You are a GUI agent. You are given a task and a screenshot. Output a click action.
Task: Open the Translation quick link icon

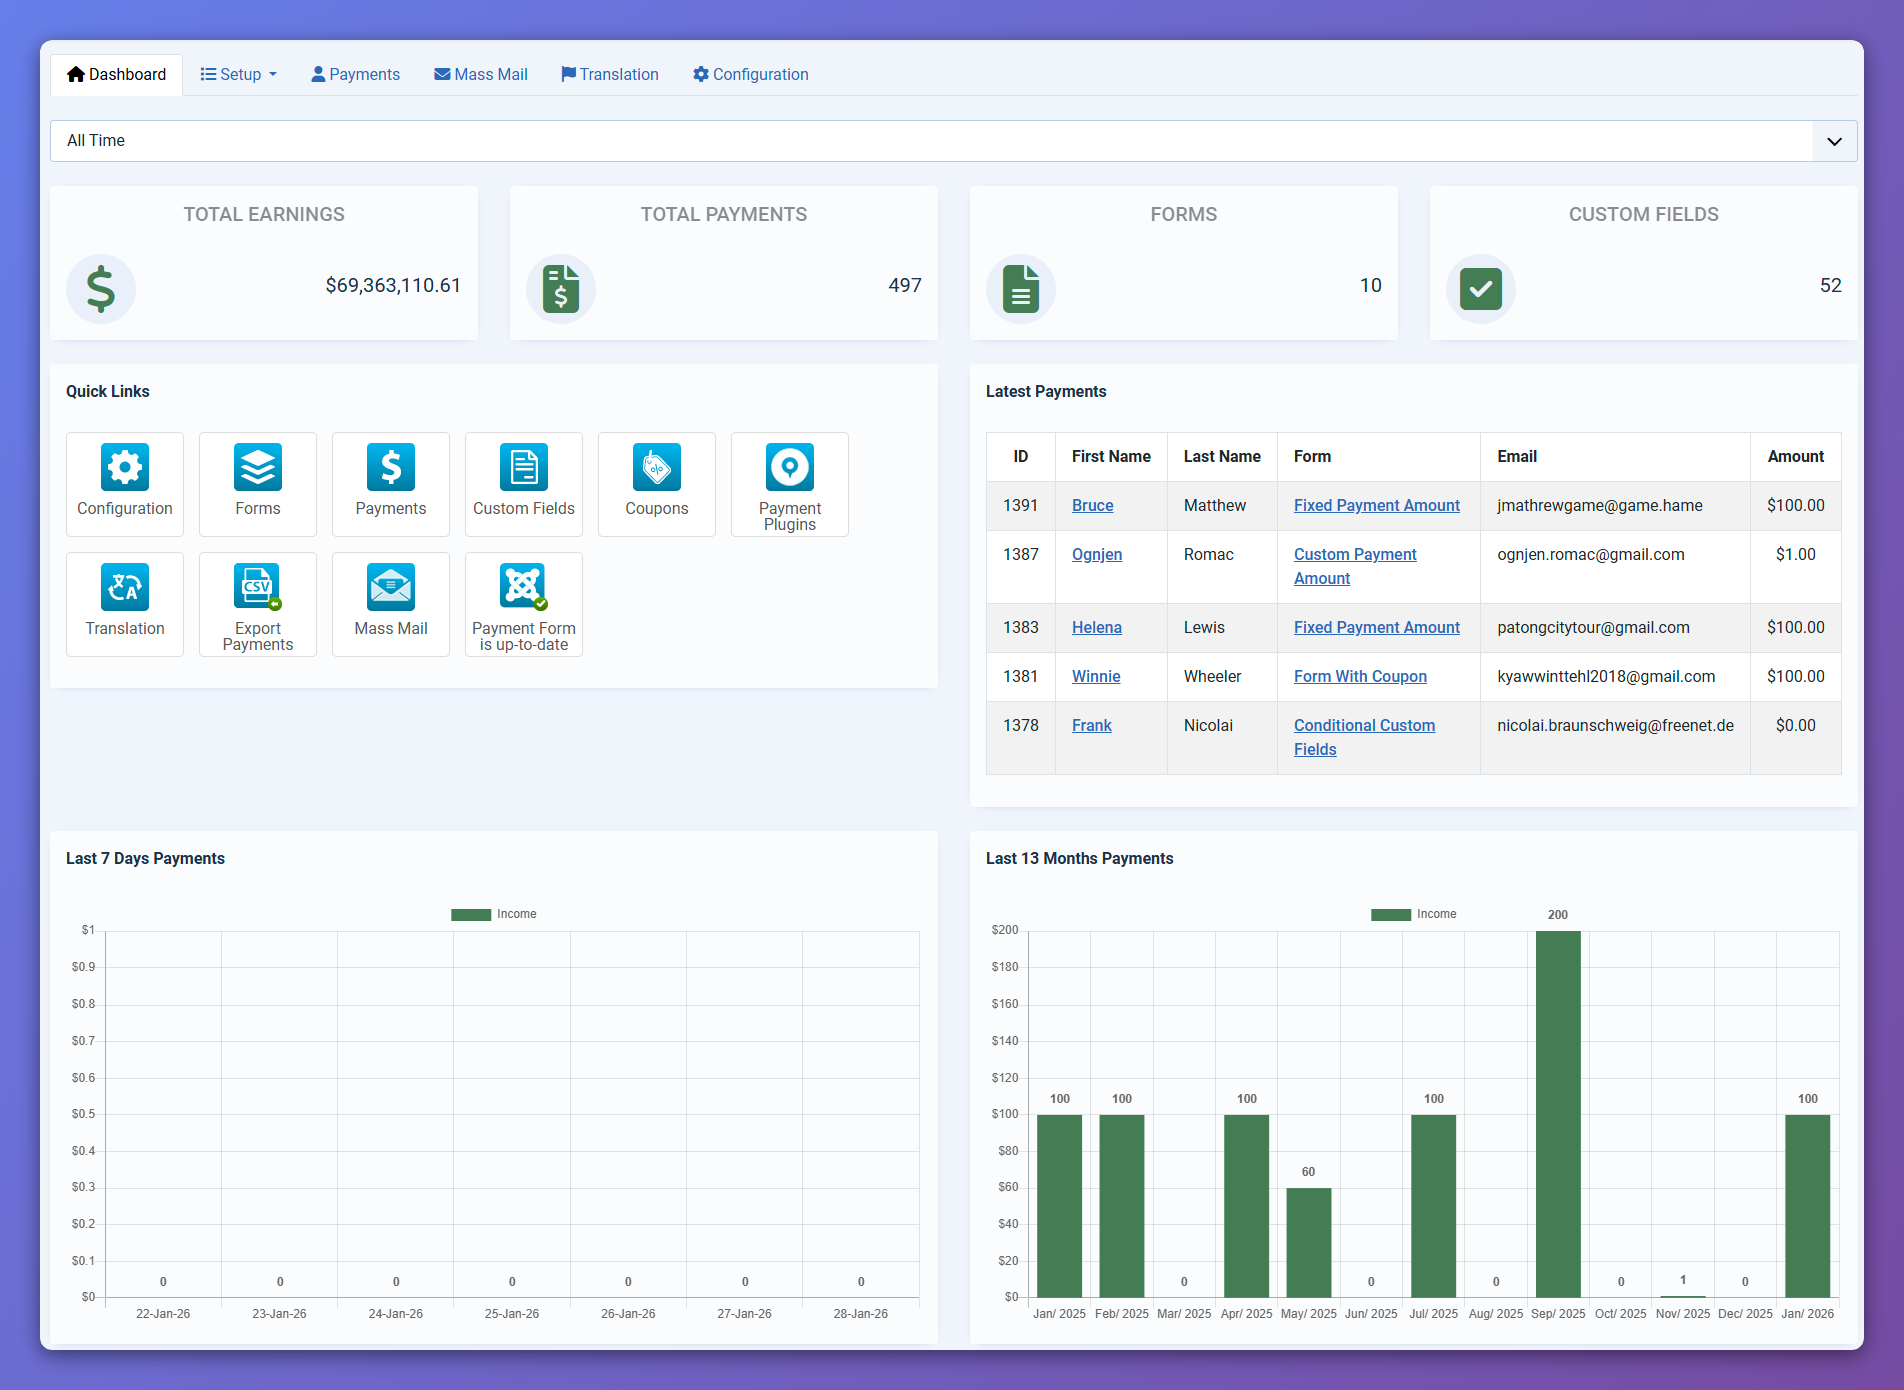(125, 588)
